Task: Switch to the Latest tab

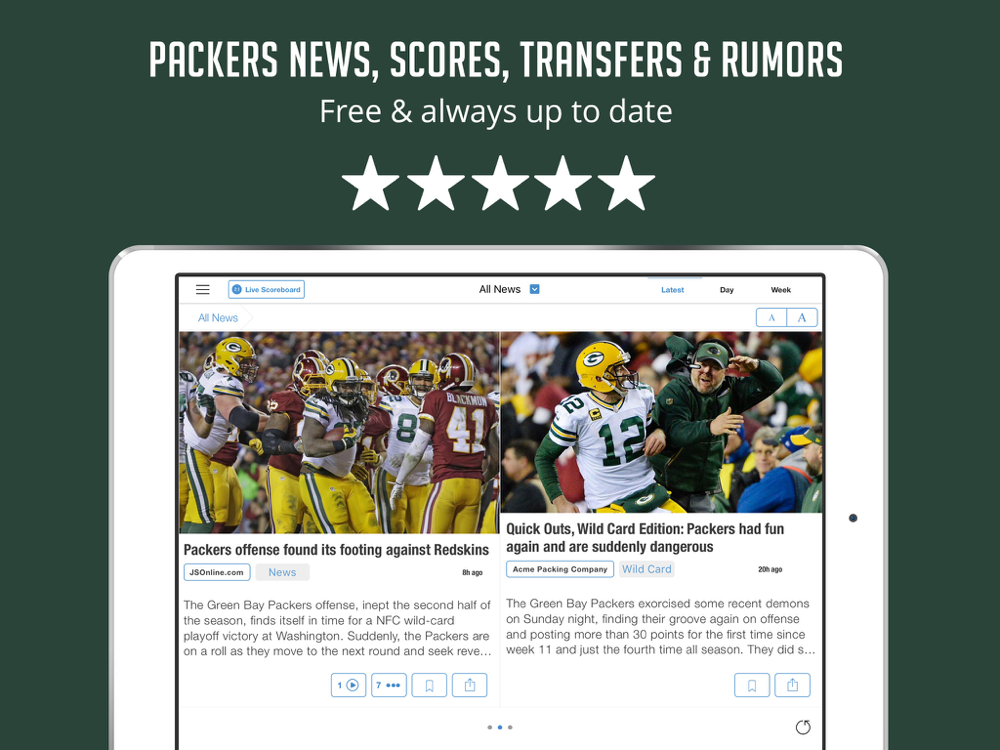Action: tap(672, 290)
